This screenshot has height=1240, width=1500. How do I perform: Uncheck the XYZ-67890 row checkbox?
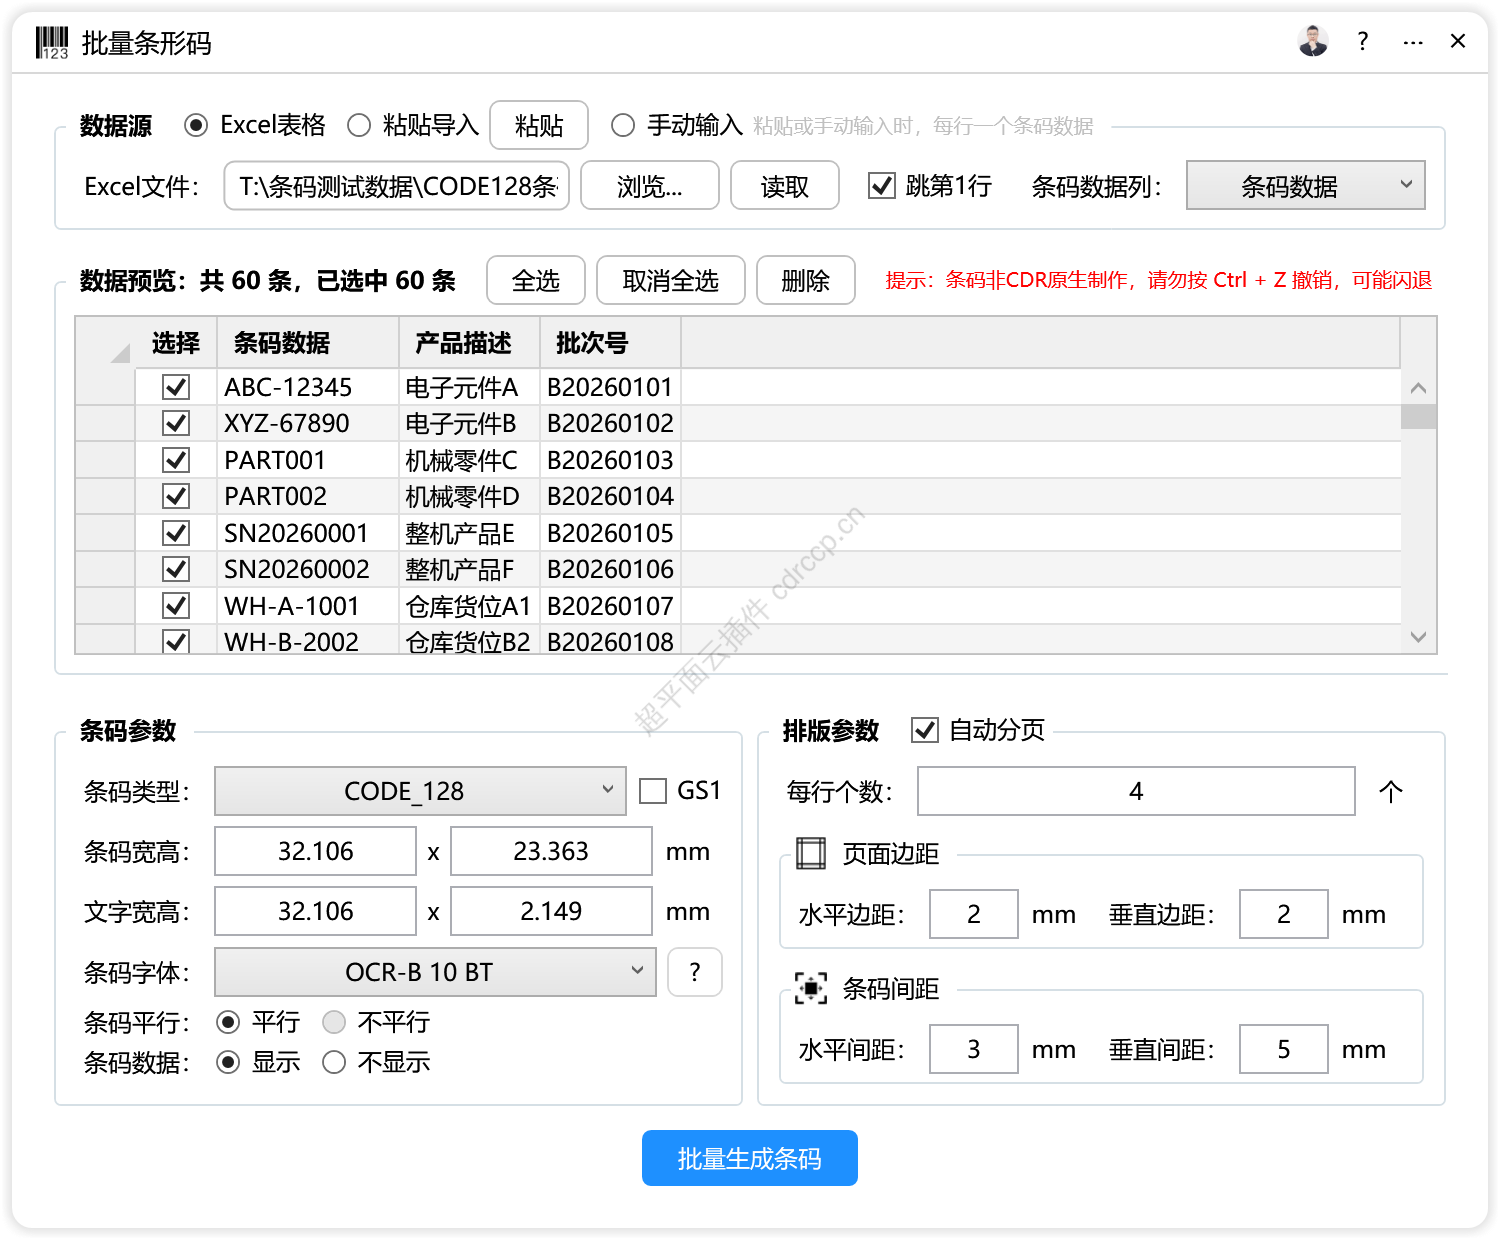(176, 423)
